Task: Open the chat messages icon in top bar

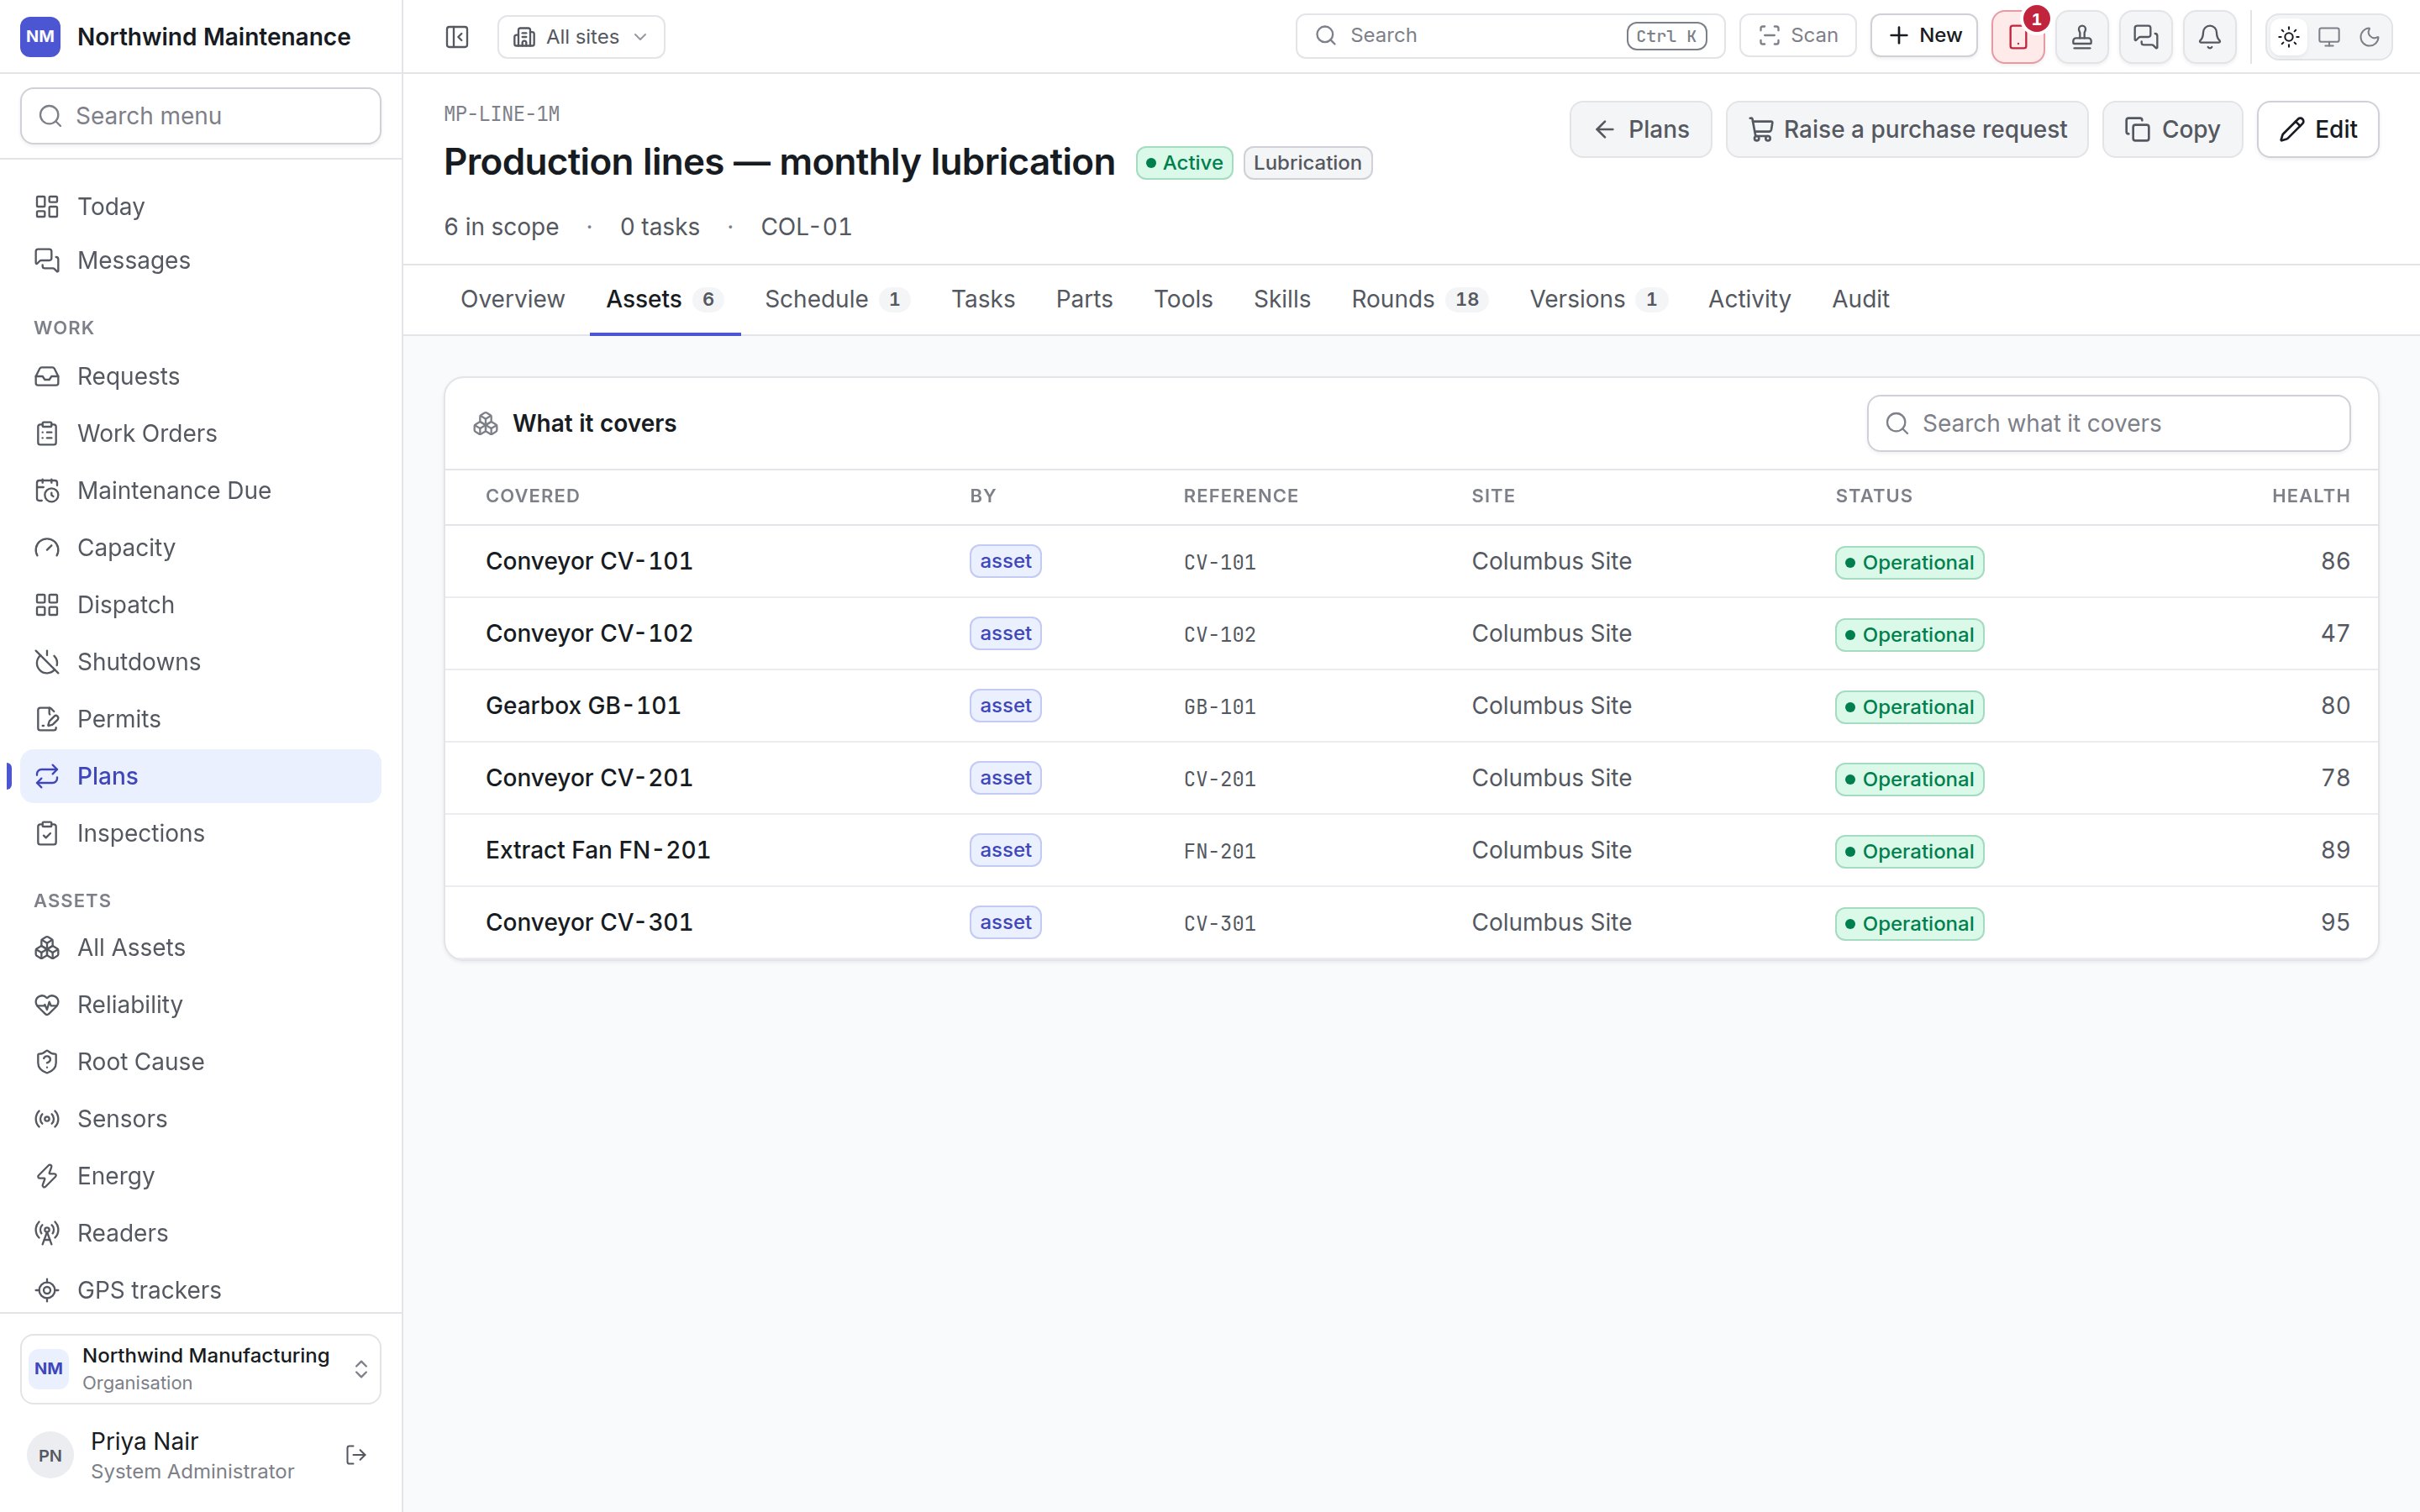Action: [x=2145, y=37]
